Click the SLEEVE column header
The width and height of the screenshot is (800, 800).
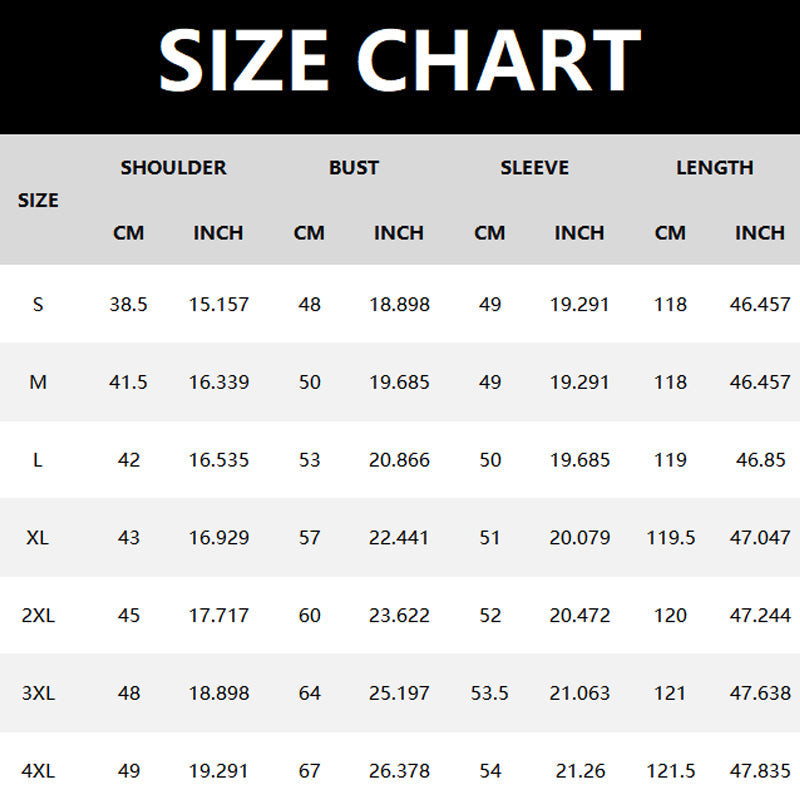click(x=534, y=168)
